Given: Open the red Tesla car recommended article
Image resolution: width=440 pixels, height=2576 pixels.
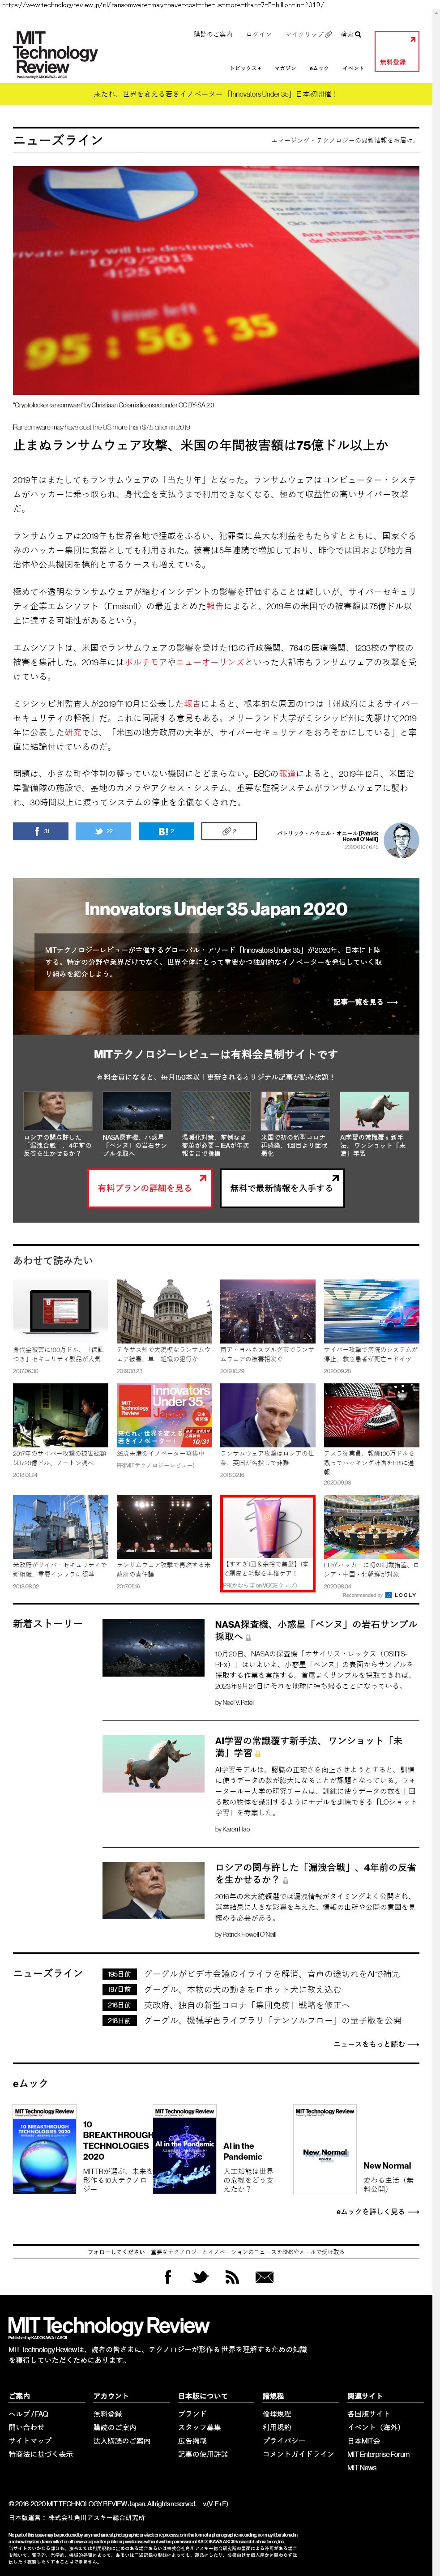Looking at the screenshot, I should pyautogui.click(x=371, y=1415).
